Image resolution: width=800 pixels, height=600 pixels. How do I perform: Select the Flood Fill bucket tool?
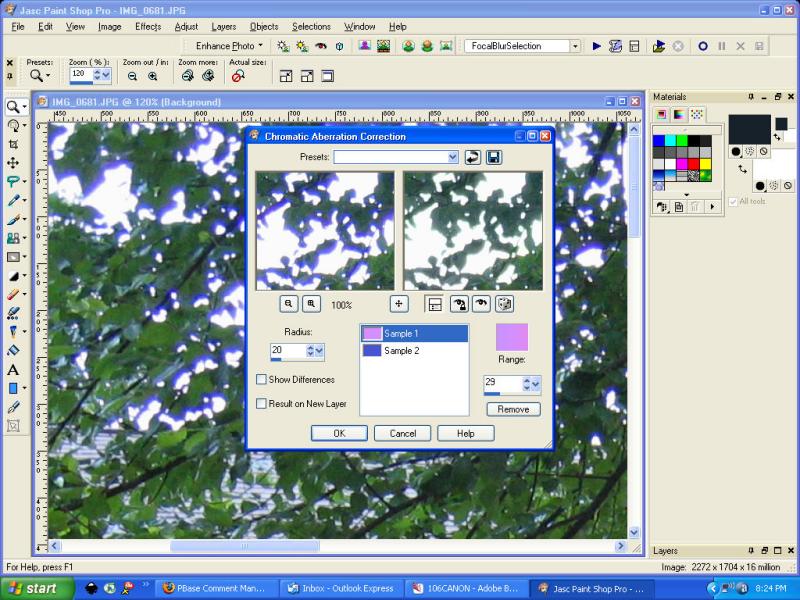click(x=13, y=351)
